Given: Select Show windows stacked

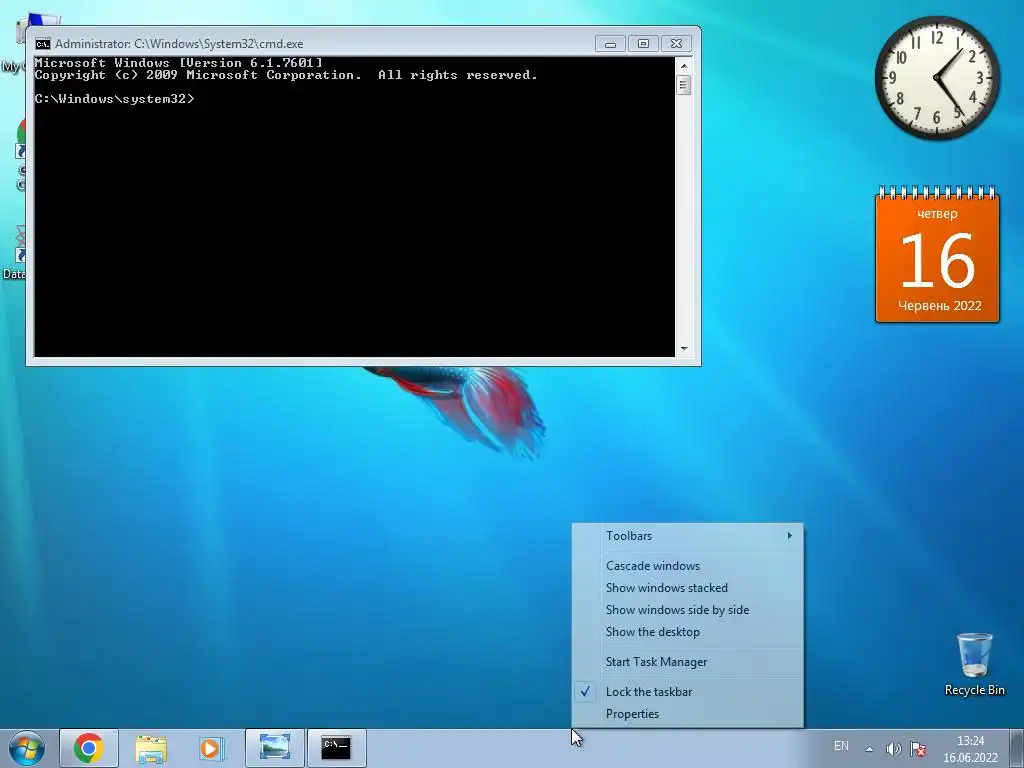Looking at the screenshot, I should pyautogui.click(x=688, y=588).
